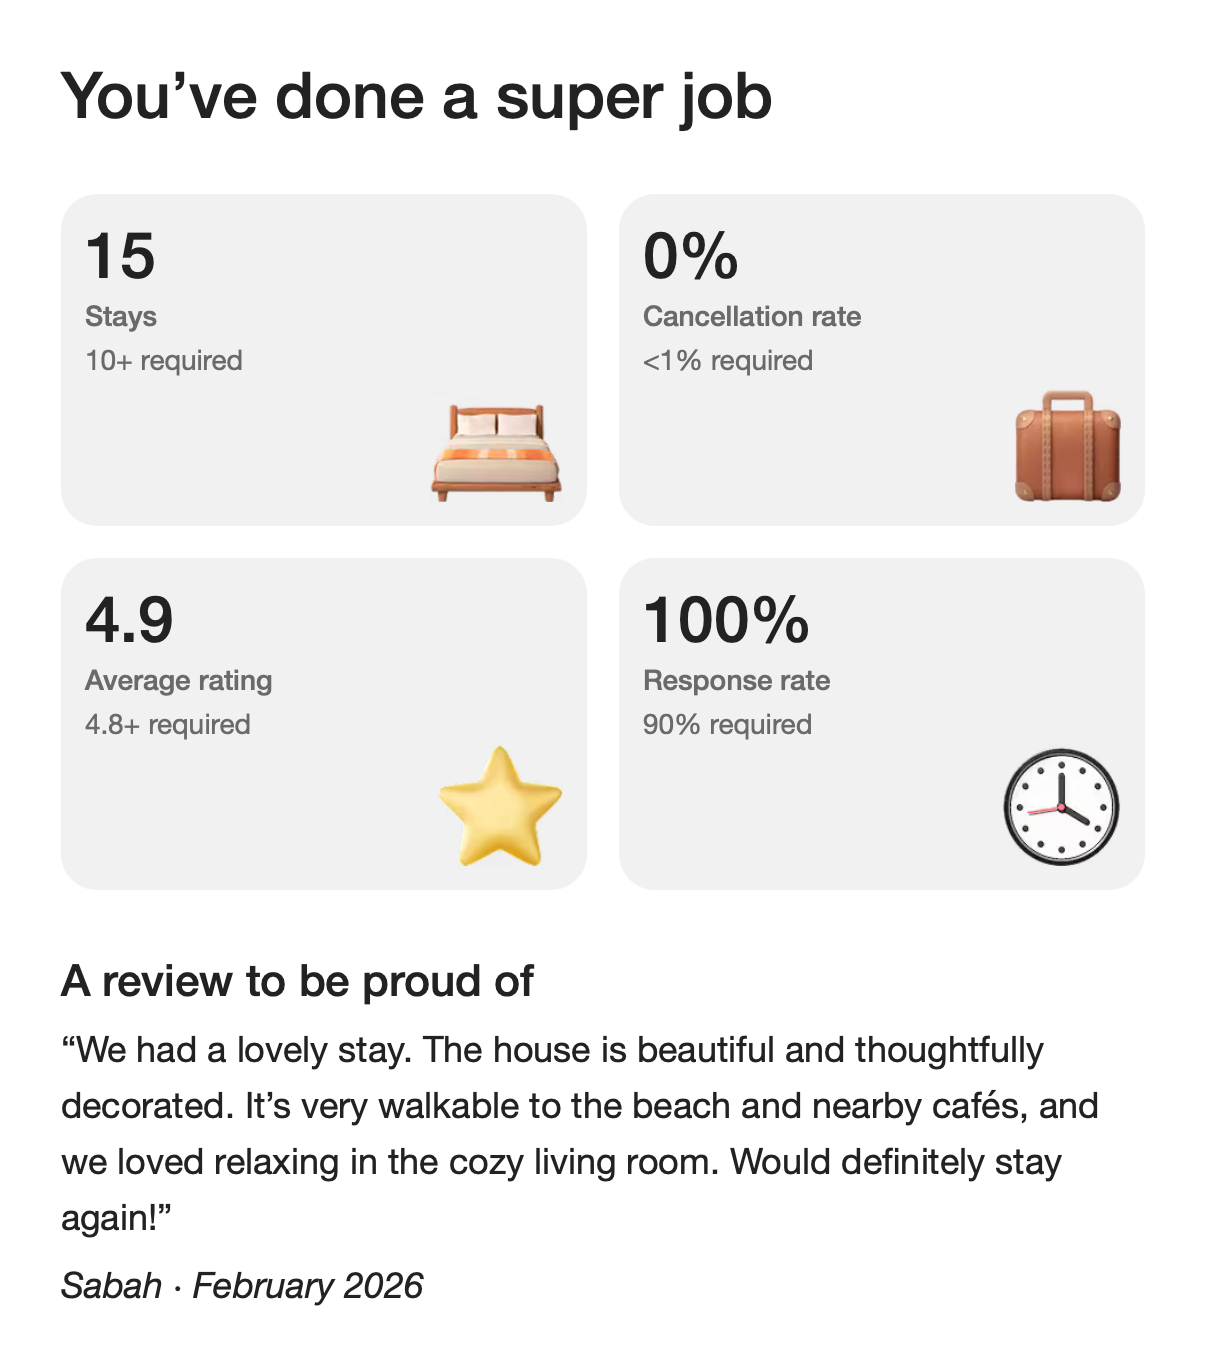This screenshot has height=1363, width=1229.
Task: Click the '<1% required' text
Action: click(x=728, y=361)
